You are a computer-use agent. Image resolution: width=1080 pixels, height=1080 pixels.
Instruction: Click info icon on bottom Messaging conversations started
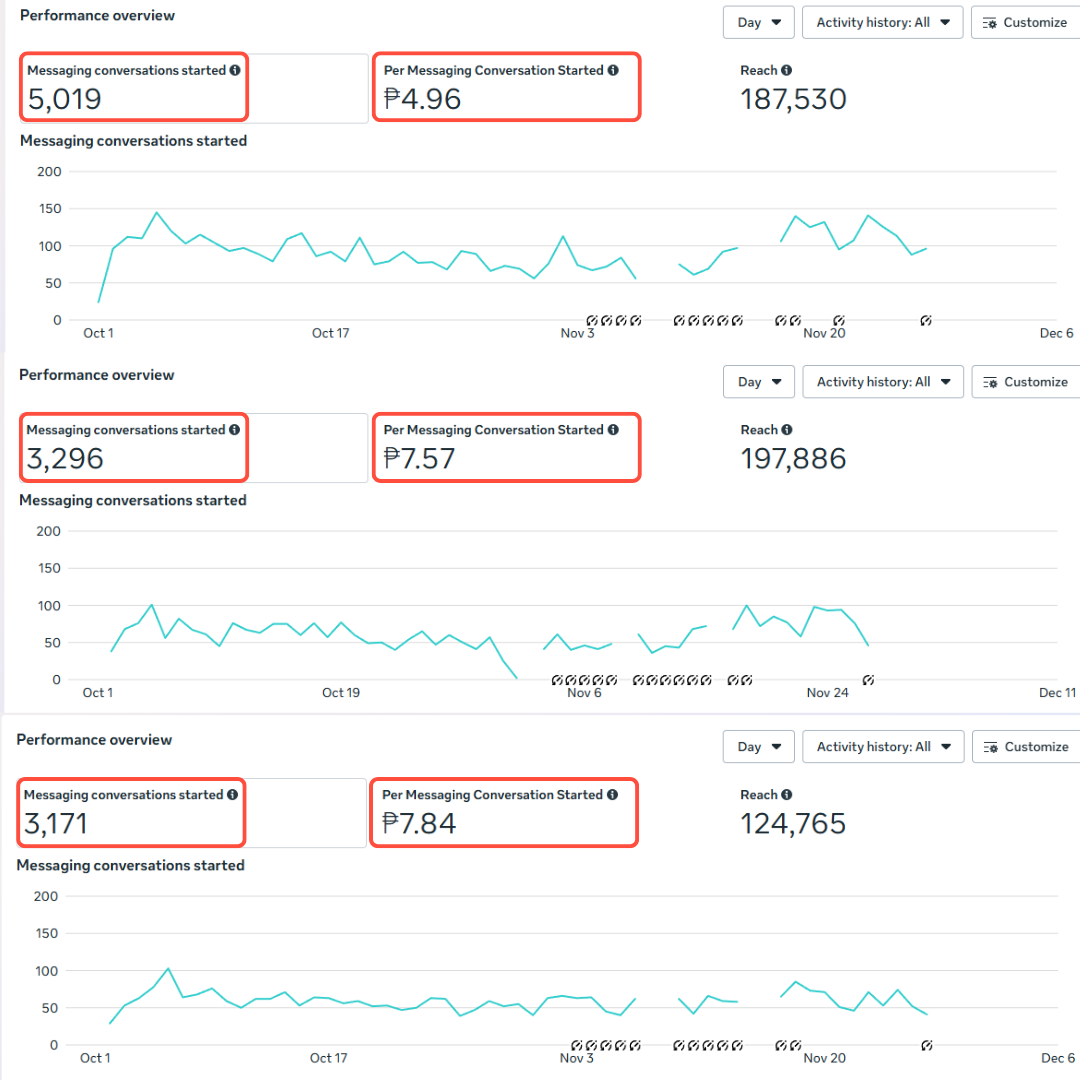tap(233, 795)
